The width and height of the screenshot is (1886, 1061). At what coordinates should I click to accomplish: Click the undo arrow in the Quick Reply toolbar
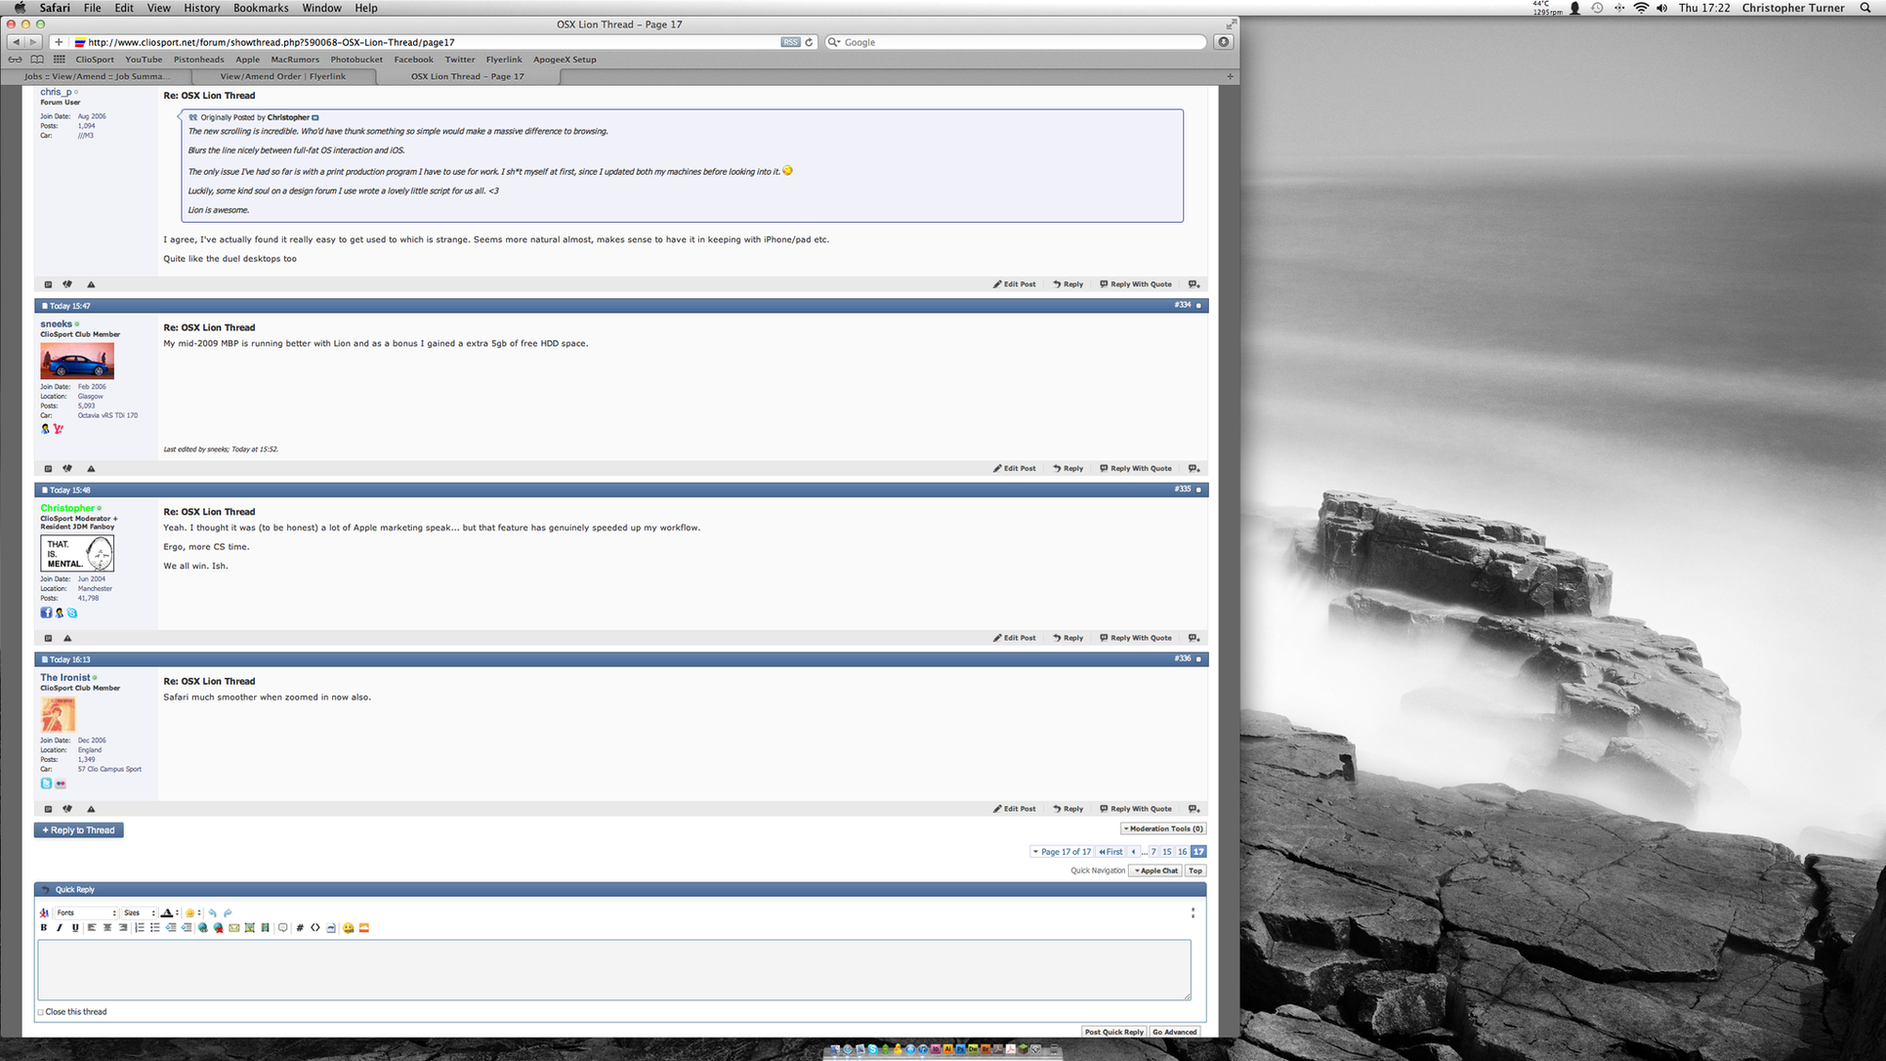pos(212,913)
